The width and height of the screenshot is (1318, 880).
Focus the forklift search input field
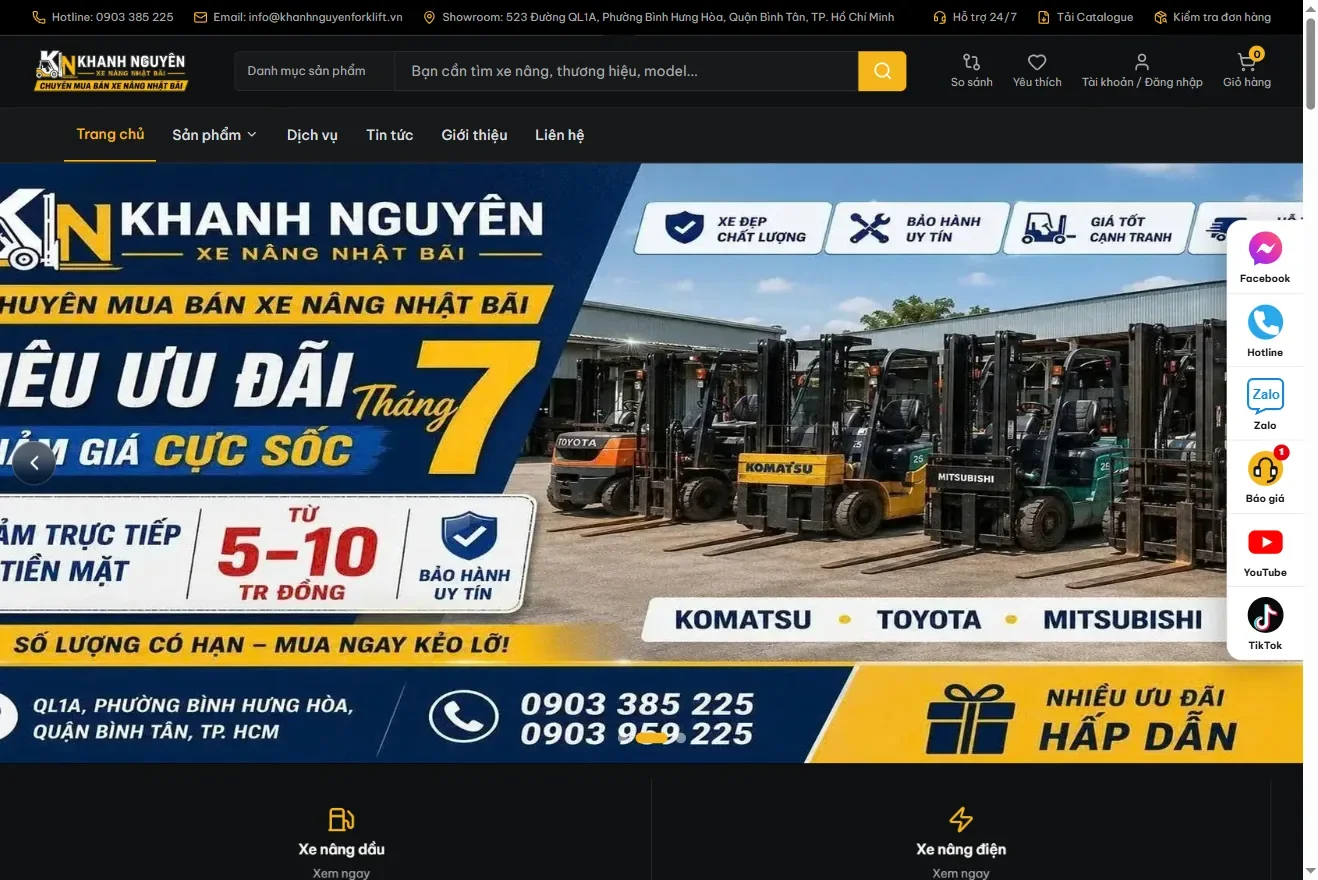click(x=626, y=71)
